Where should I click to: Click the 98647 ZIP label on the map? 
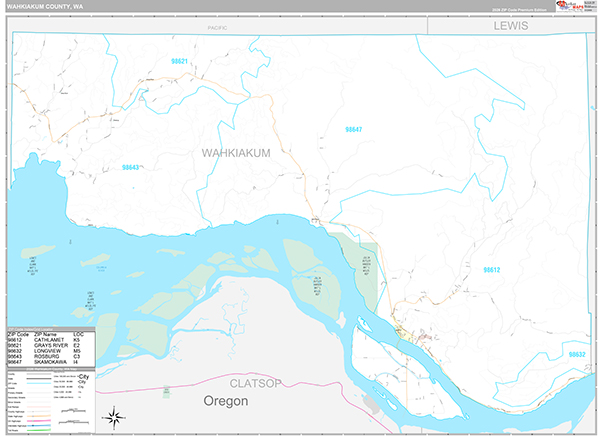click(x=354, y=129)
